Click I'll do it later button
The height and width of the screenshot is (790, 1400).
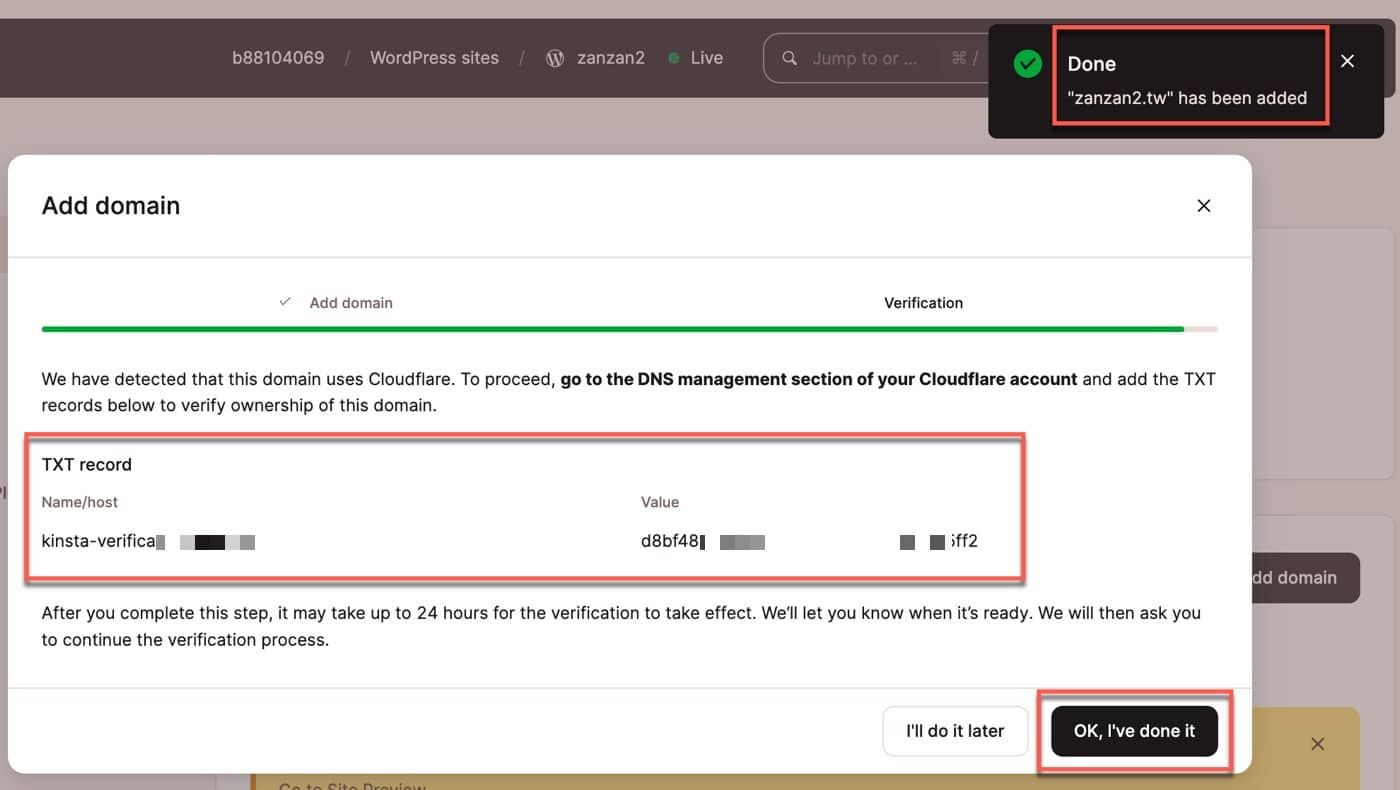(x=955, y=731)
